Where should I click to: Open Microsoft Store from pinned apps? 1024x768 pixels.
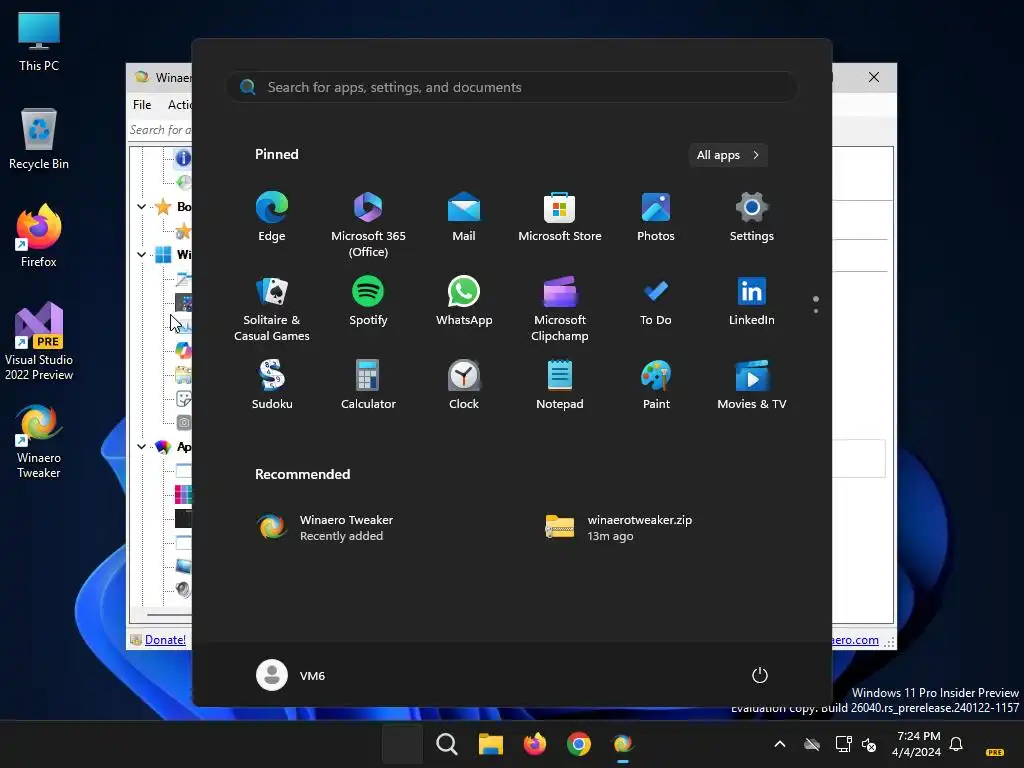[x=560, y=217]
